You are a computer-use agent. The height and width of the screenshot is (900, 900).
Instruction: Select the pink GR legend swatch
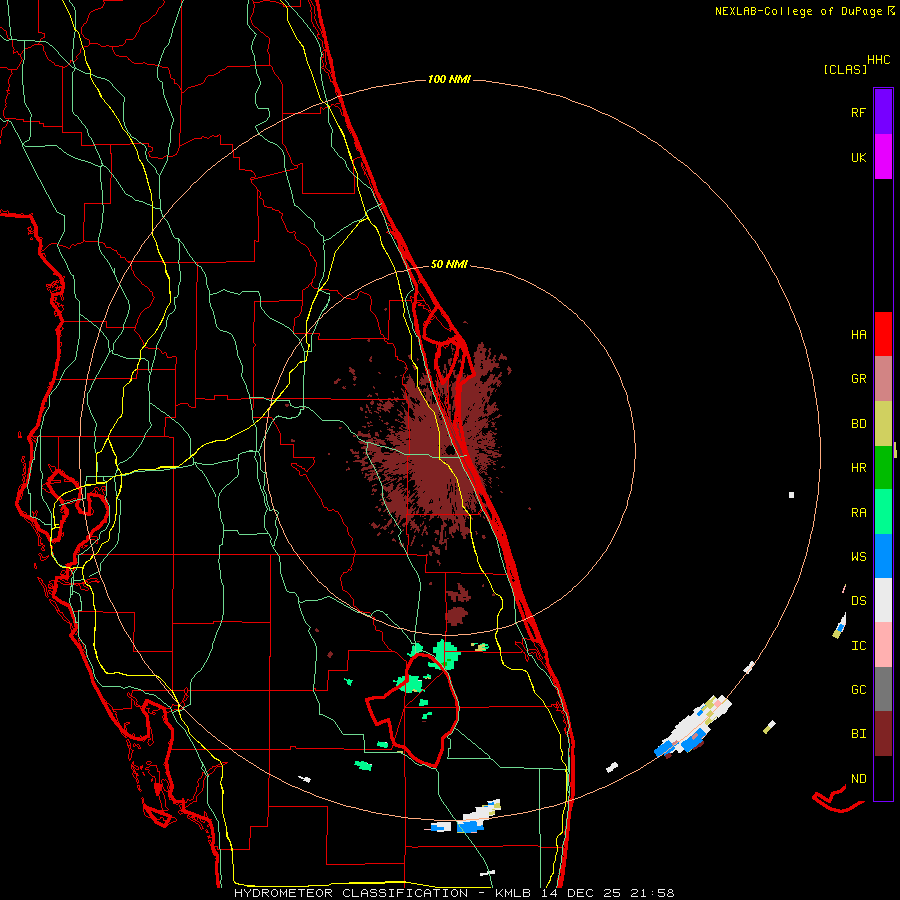(x=883, y=379)
